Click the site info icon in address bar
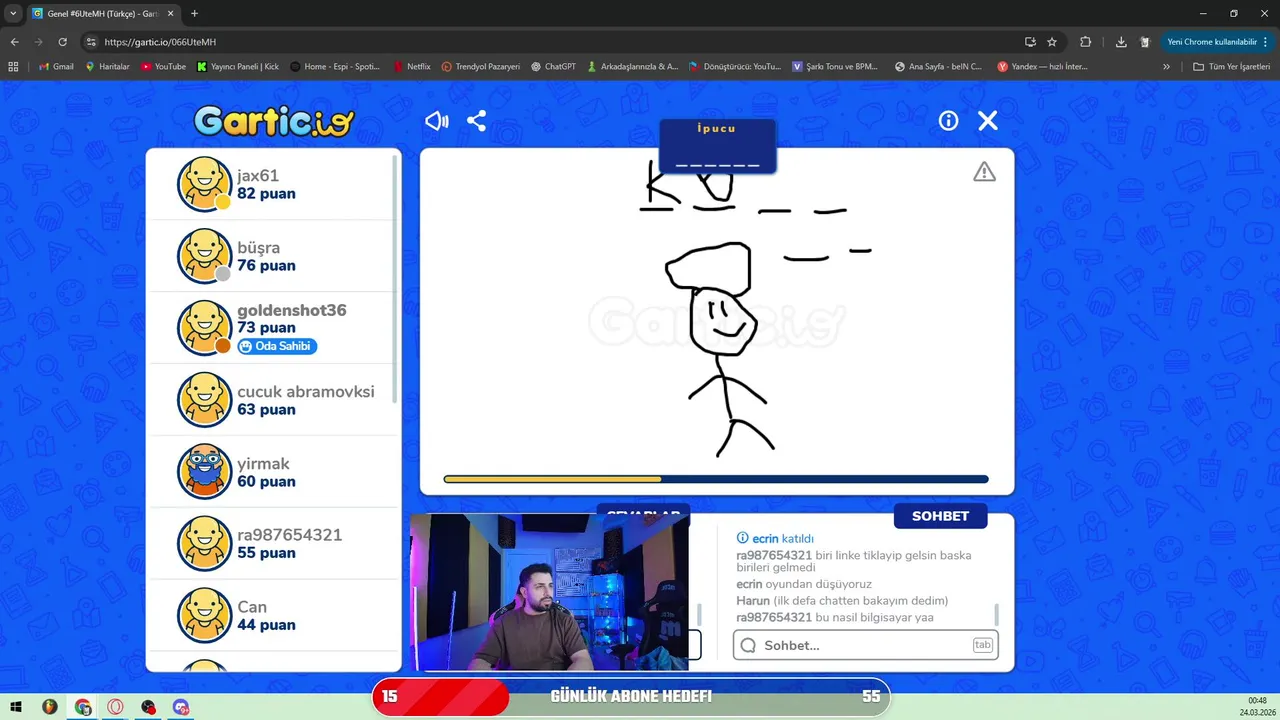The image size is (1280, 720). click(91, 42)
